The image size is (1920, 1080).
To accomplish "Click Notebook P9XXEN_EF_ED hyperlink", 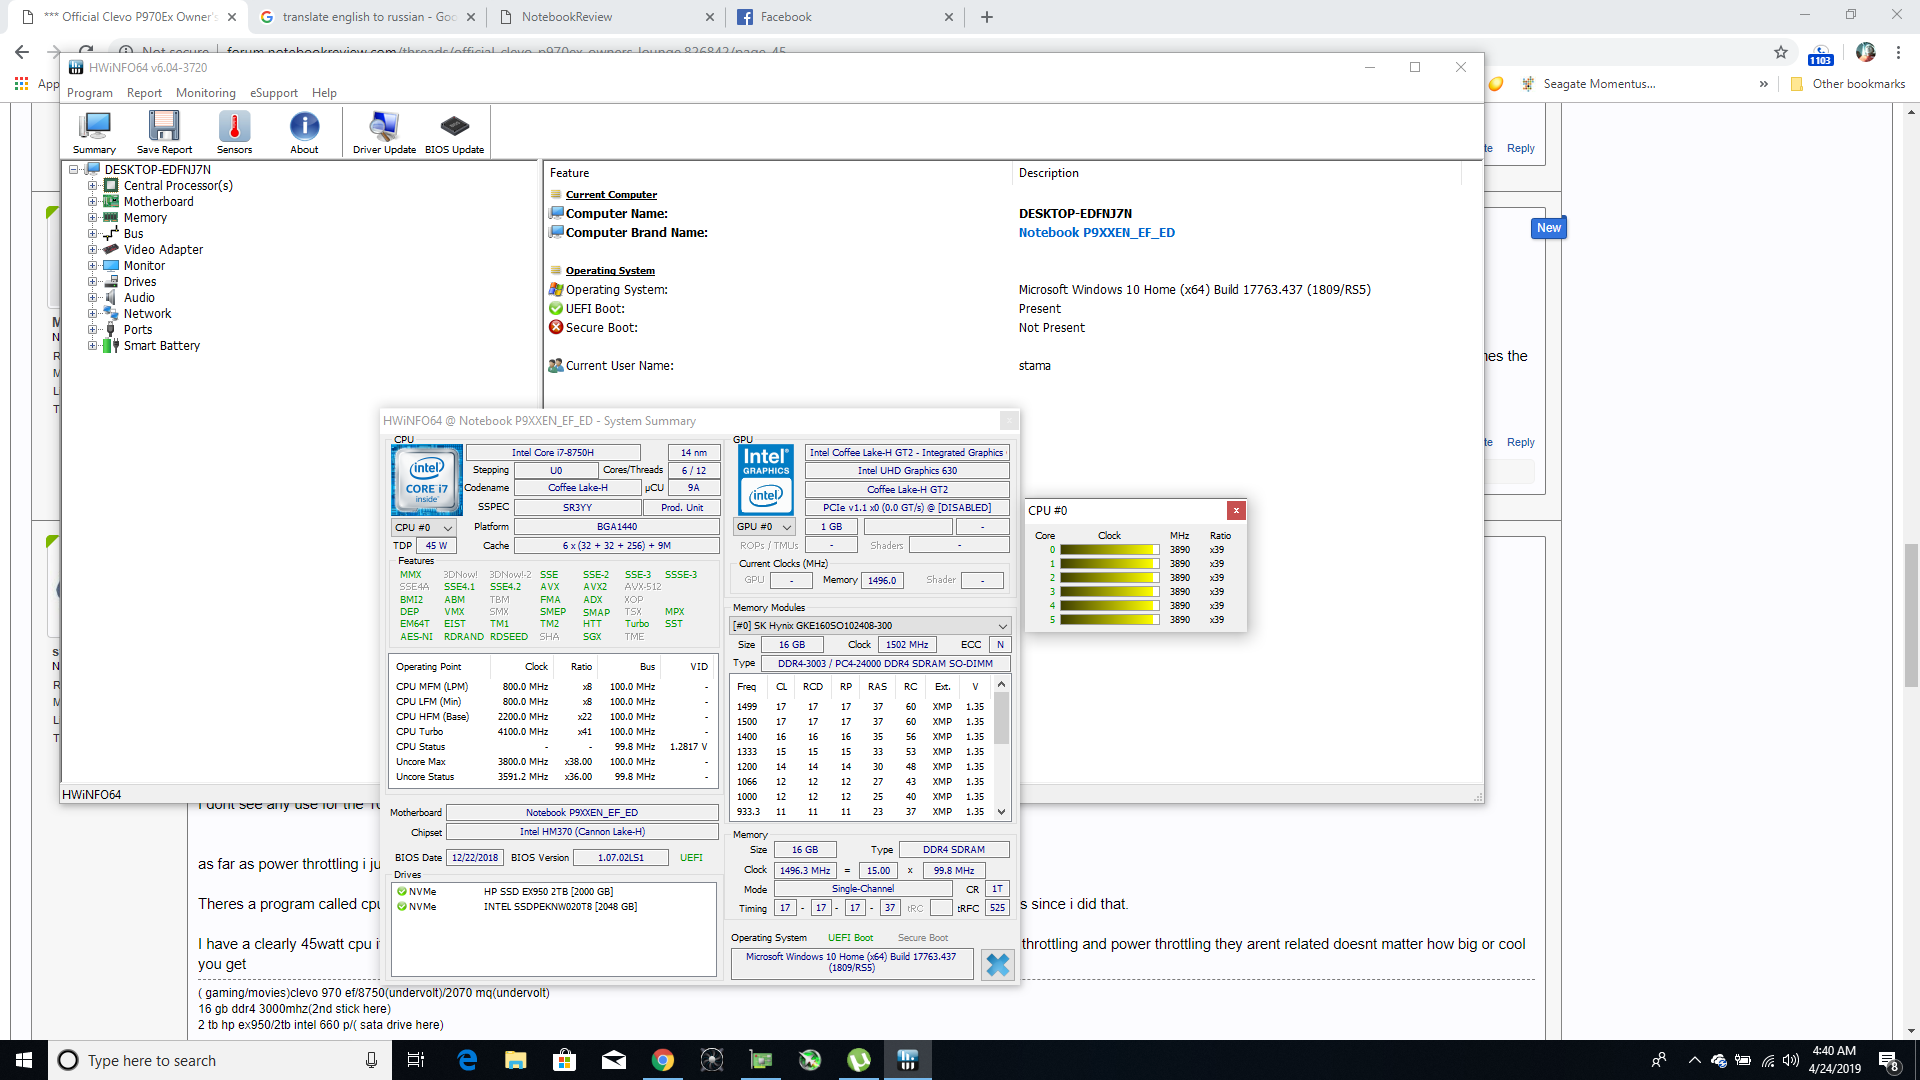I will [x=1096, y=231].
